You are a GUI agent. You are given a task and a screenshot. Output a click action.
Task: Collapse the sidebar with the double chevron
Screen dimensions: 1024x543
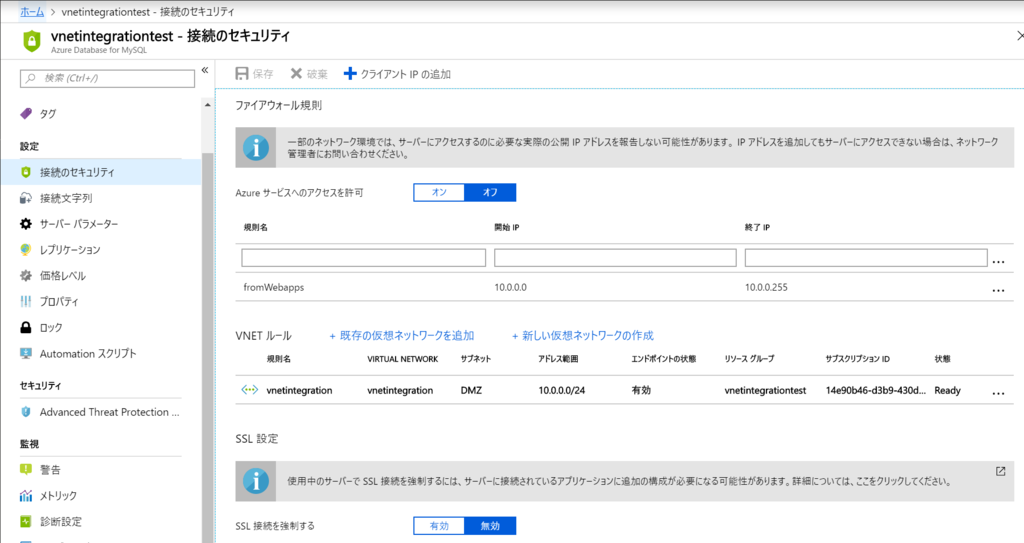(x=204, y=70)
